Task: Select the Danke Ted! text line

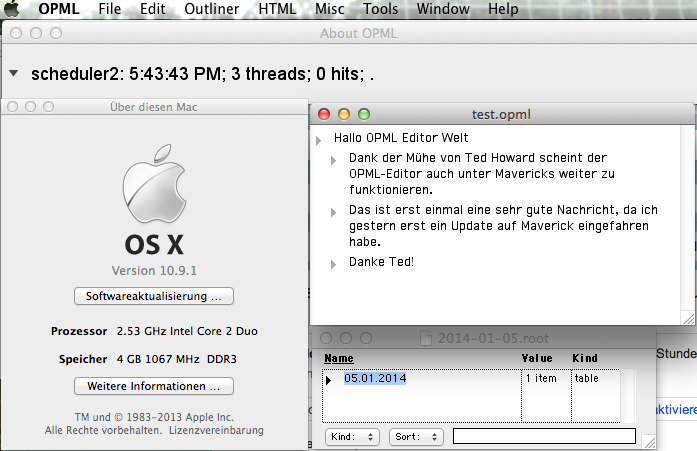Action: point(381,262)
